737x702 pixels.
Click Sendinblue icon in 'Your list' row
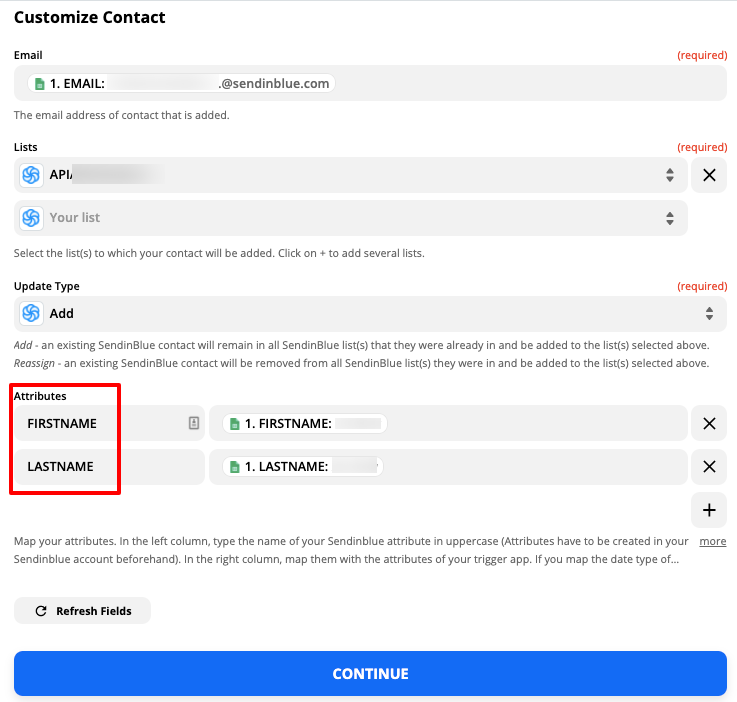coord(31,218)
